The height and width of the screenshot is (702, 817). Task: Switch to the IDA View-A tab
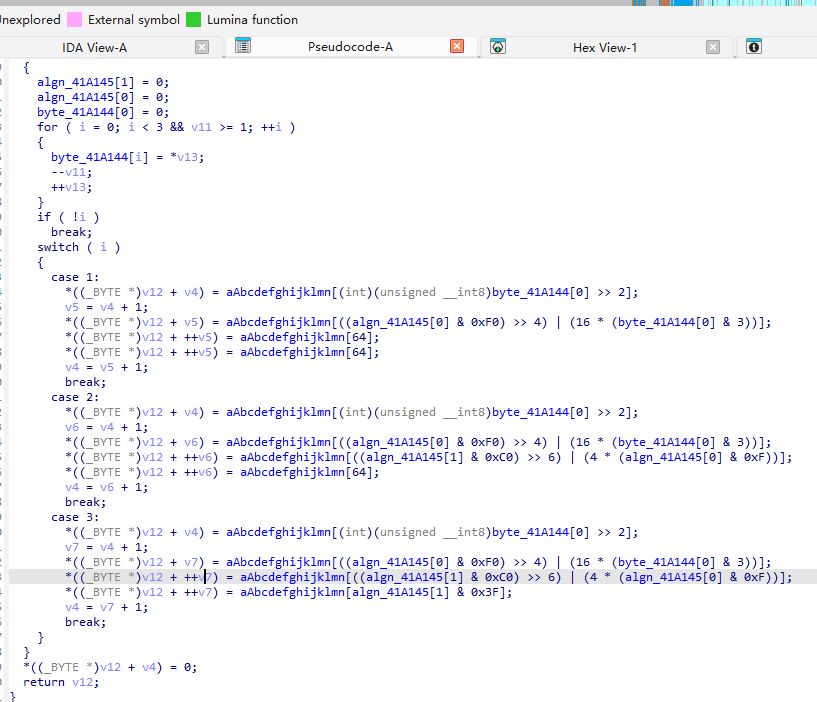pos(95,47)
